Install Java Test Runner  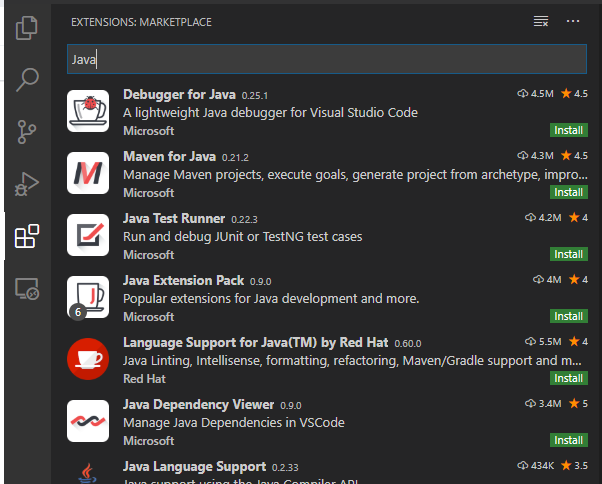tap(569, 254)
